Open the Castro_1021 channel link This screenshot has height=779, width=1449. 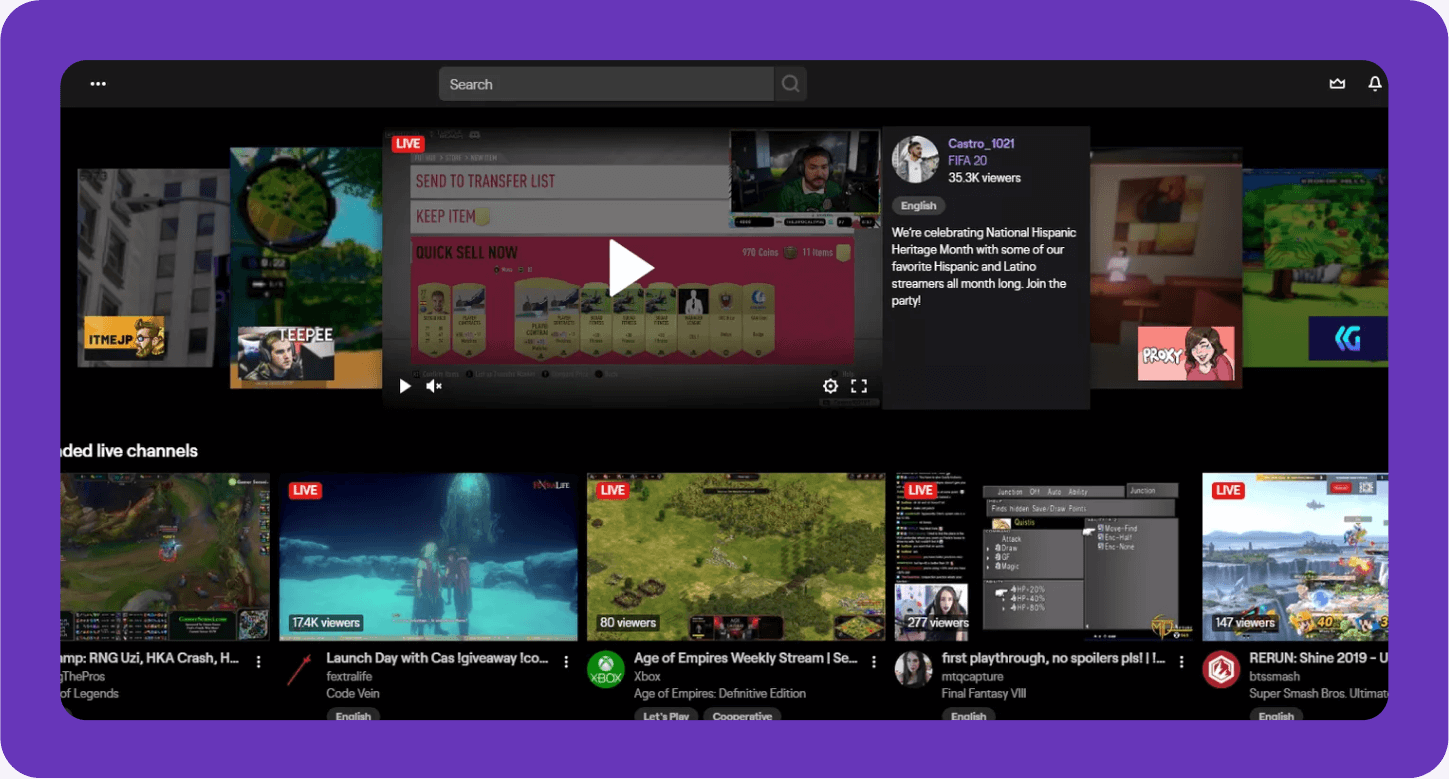click(981, 143)
